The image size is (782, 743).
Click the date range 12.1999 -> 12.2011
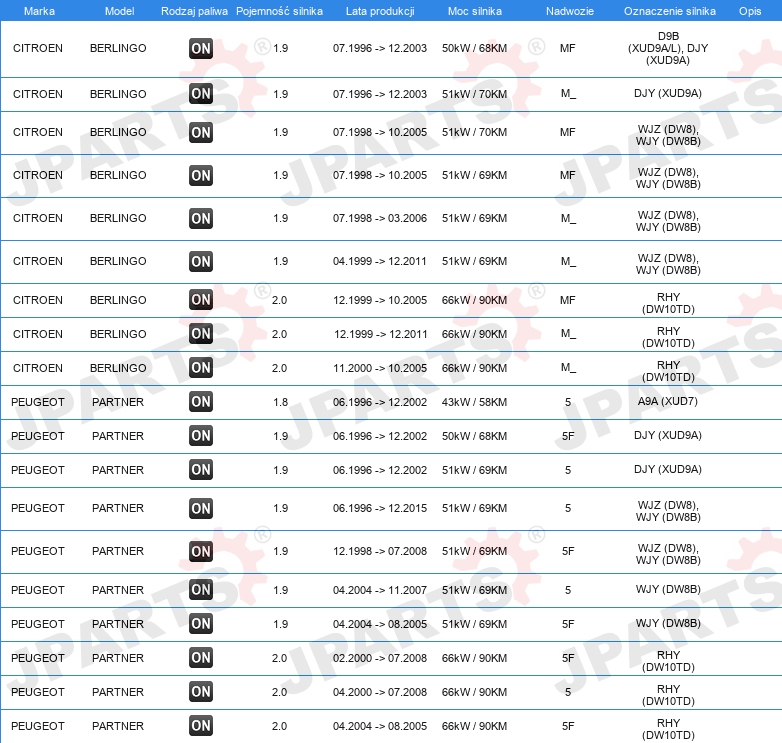point(381,334)
